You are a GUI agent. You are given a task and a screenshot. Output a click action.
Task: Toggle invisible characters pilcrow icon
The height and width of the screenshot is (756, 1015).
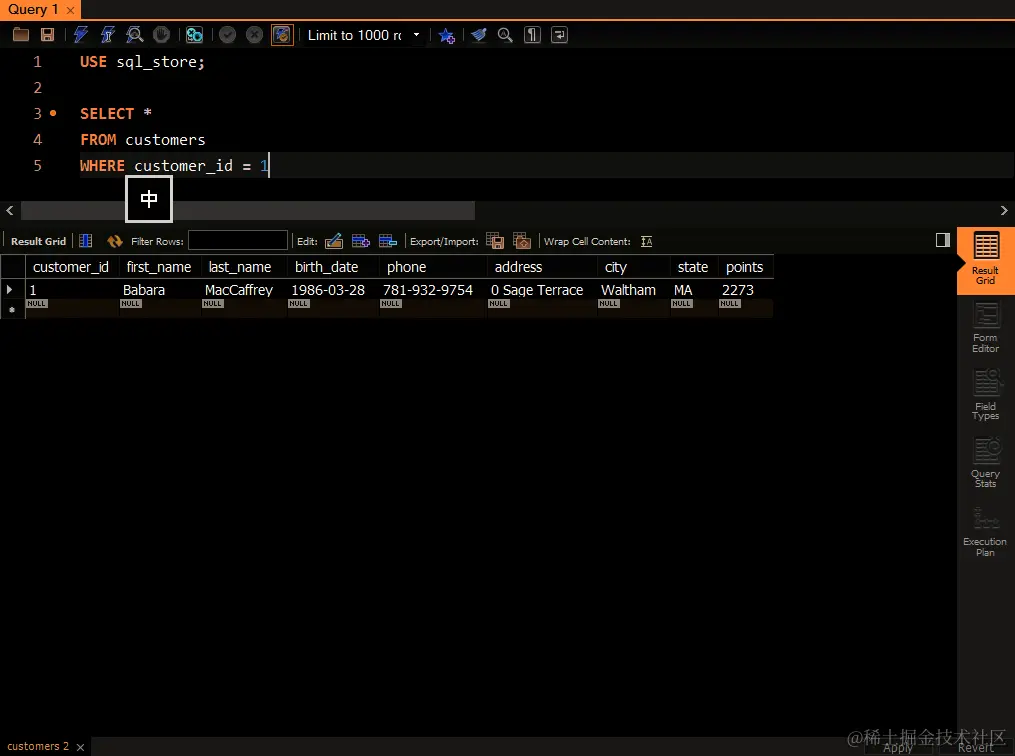pyautogui.click(x=532, y=35)
